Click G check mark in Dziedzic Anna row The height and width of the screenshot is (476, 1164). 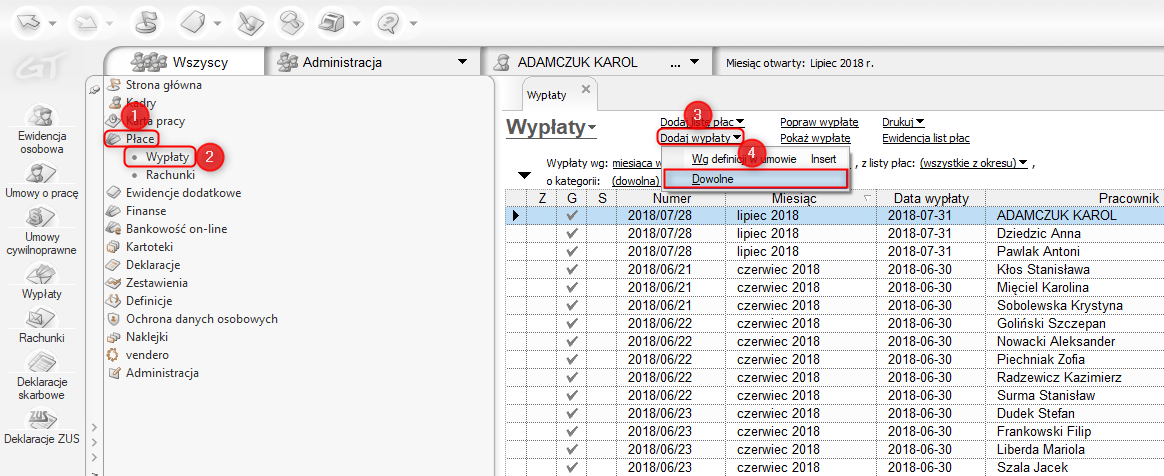[x=571, y=233]
